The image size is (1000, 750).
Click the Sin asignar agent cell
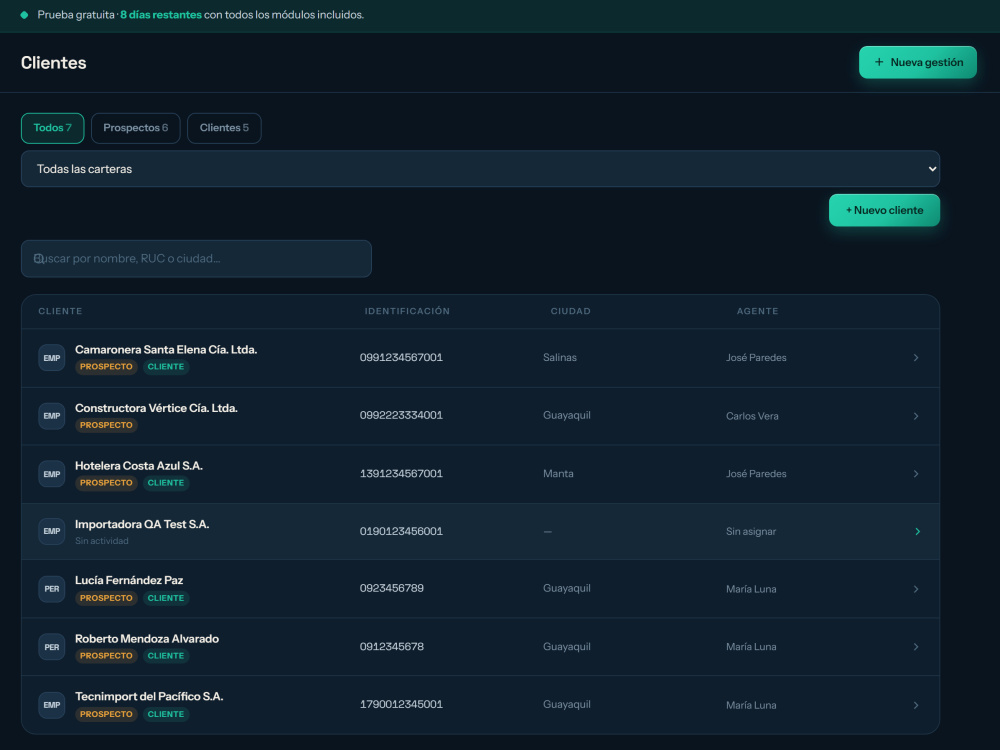751,532
